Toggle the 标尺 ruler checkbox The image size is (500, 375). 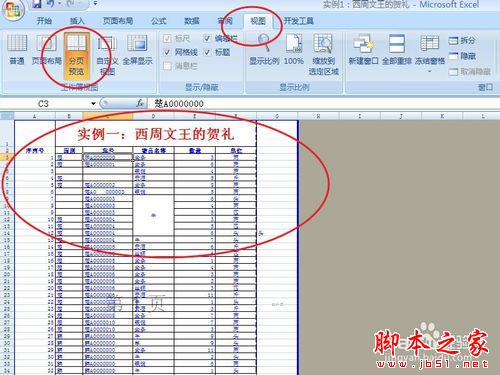[177, 38]
